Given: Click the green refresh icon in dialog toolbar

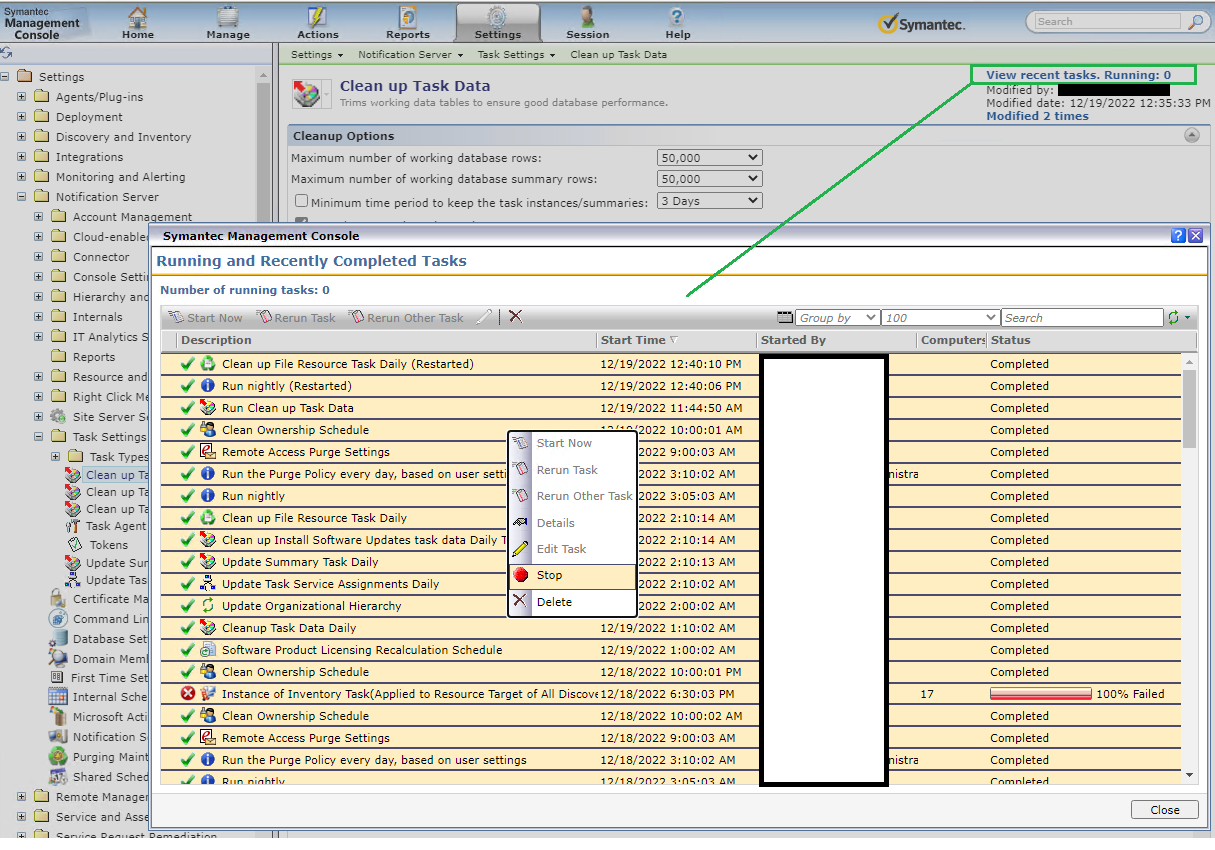Looking at the screenshot, I should click(1174, 318).
